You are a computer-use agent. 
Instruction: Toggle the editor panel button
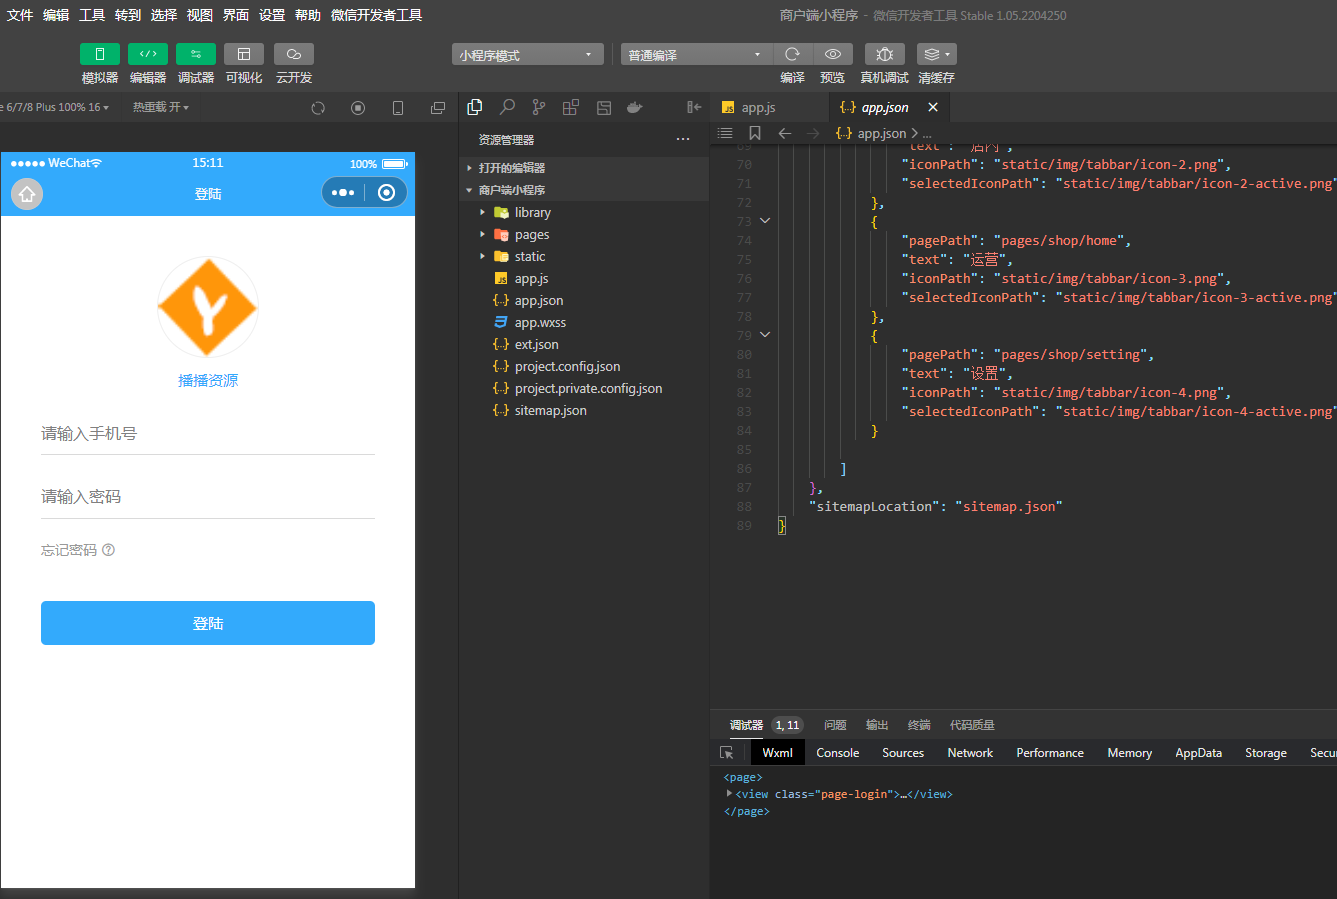[147, 54]
